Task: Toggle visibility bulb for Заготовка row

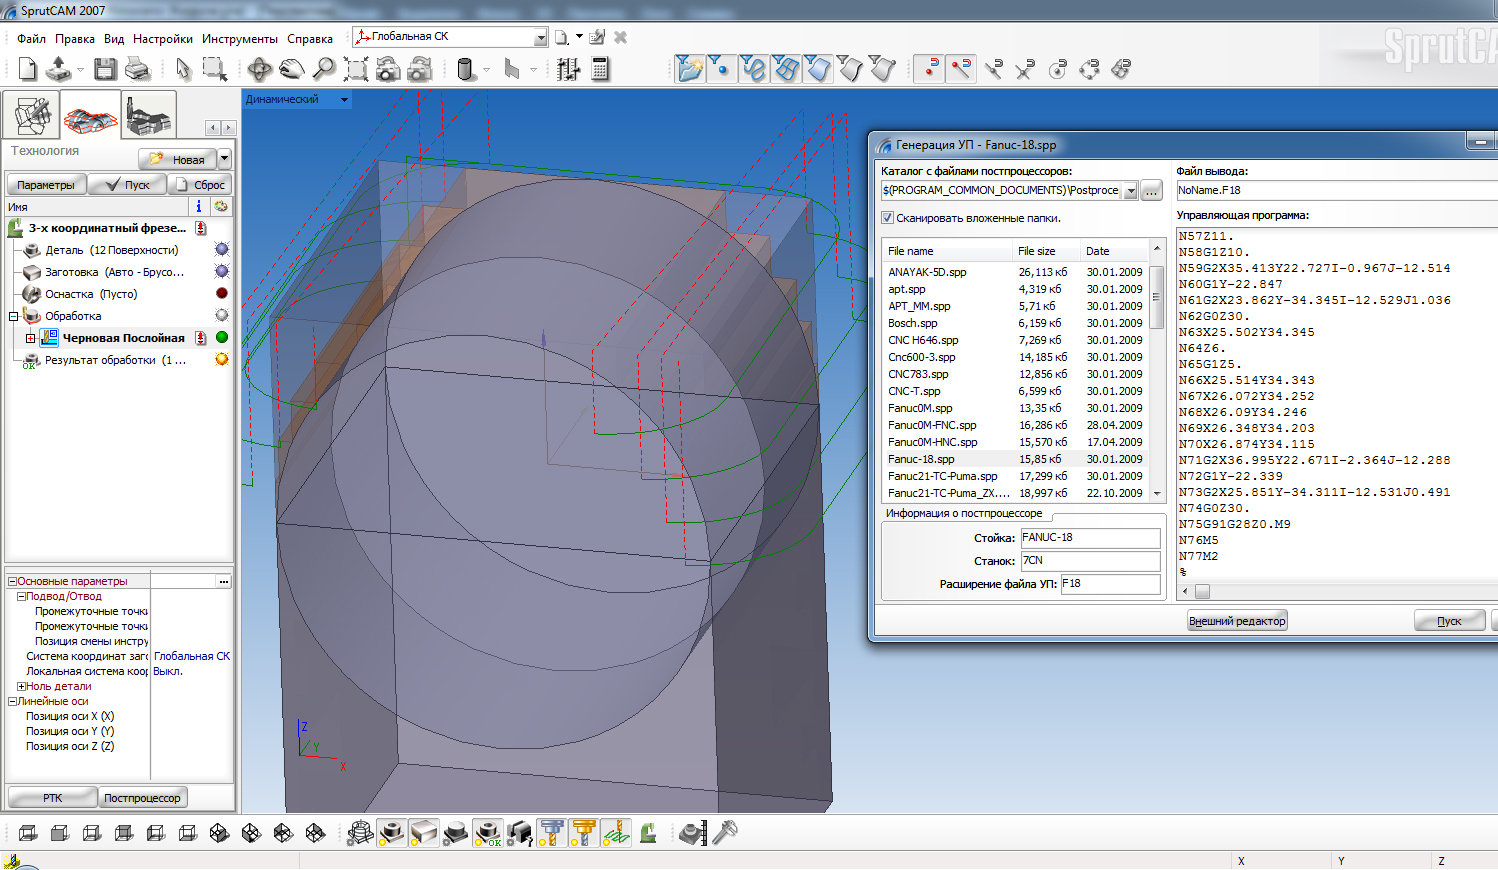Action: pos(222,272)
